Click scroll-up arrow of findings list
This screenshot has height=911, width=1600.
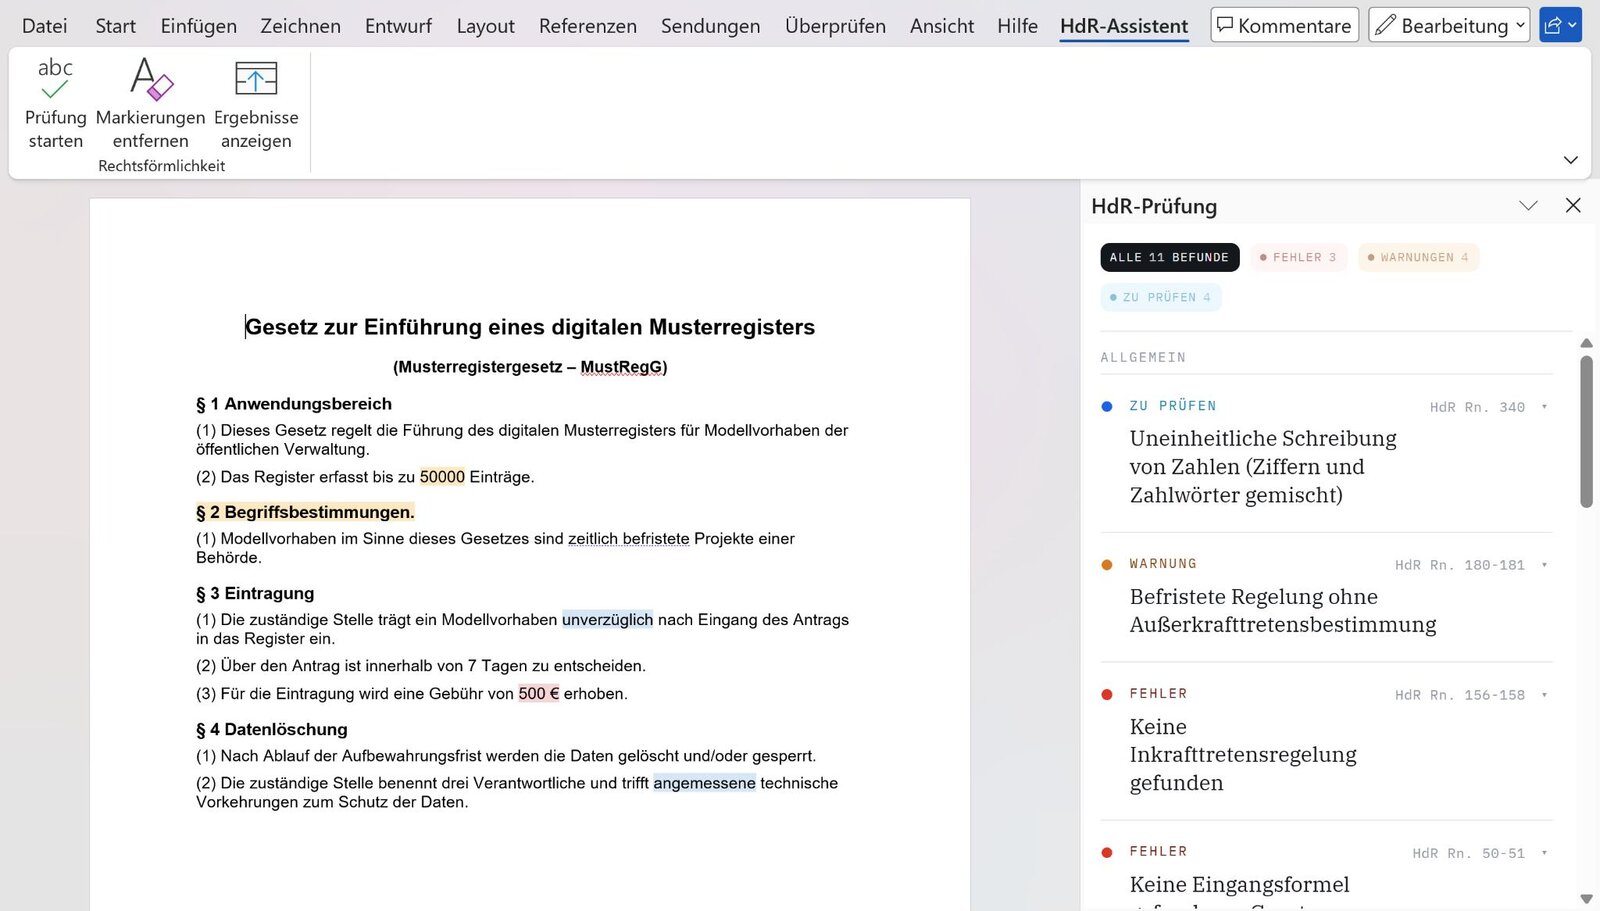click(1586, 344)
